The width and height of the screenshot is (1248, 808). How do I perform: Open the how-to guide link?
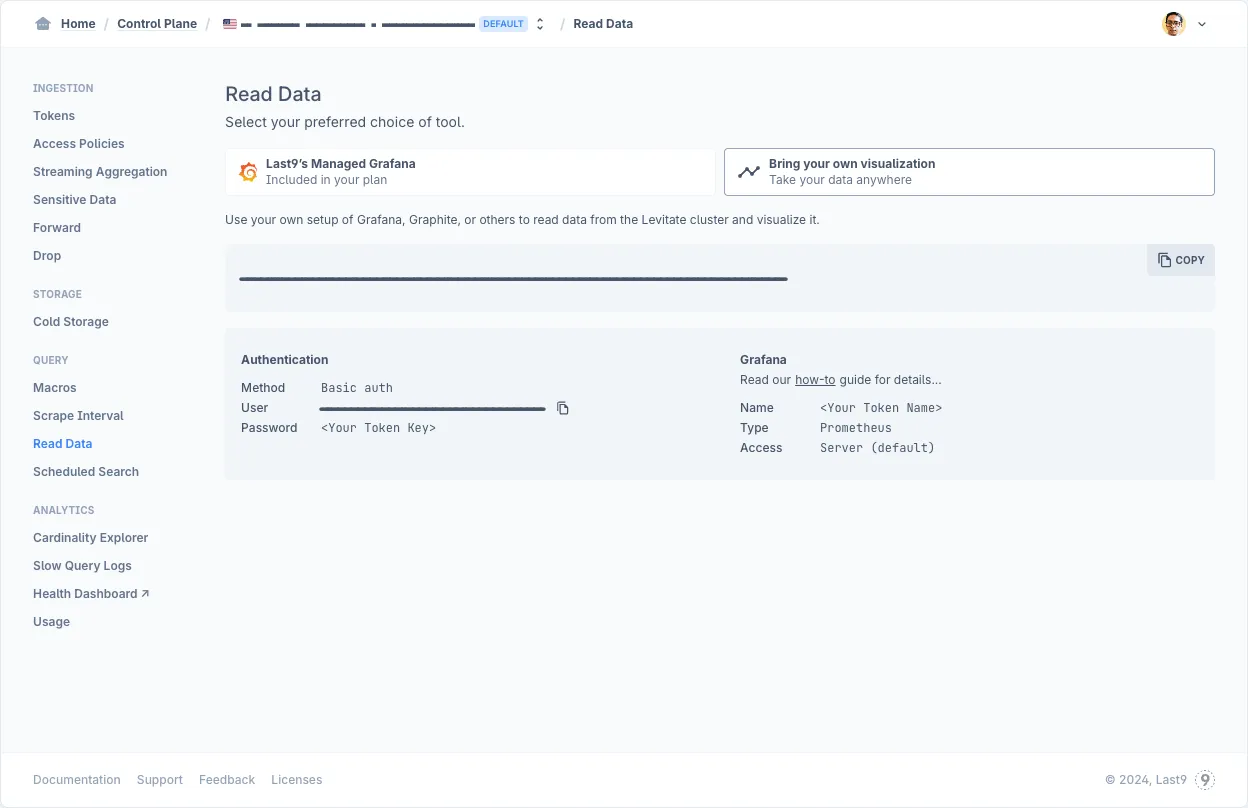click(814, 380)
